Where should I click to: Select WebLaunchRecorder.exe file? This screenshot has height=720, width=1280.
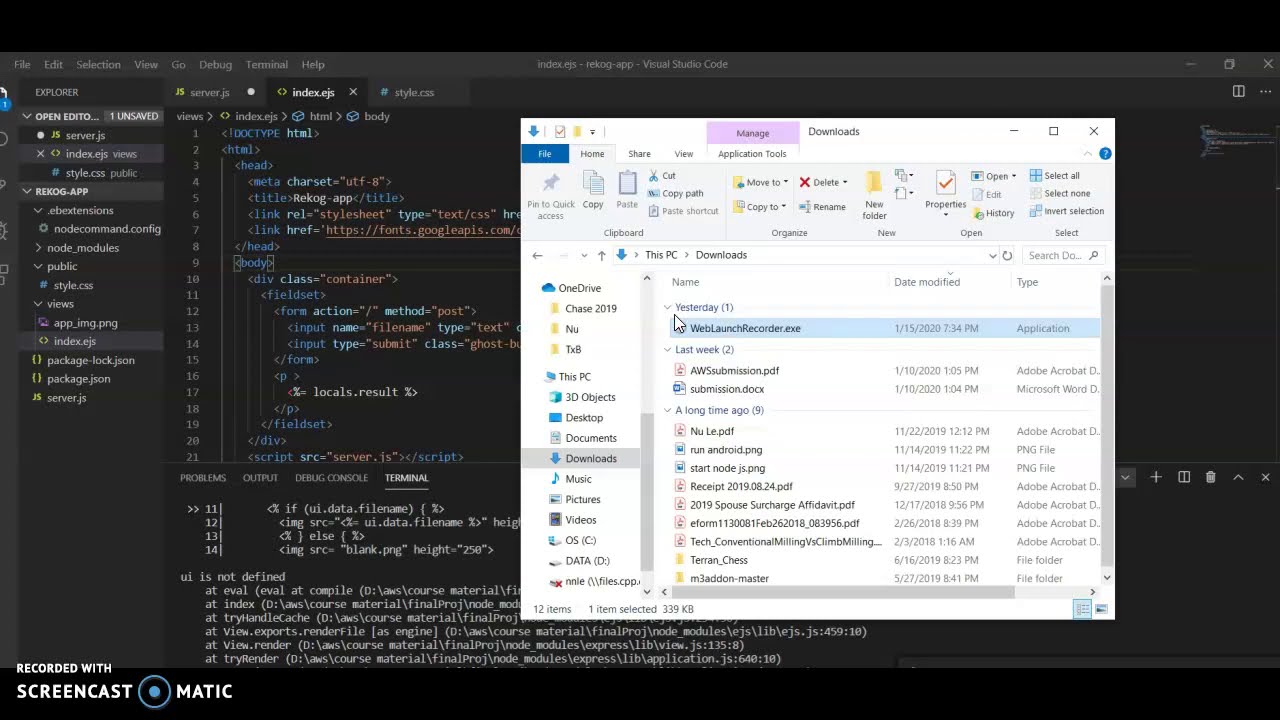point(745,328)
